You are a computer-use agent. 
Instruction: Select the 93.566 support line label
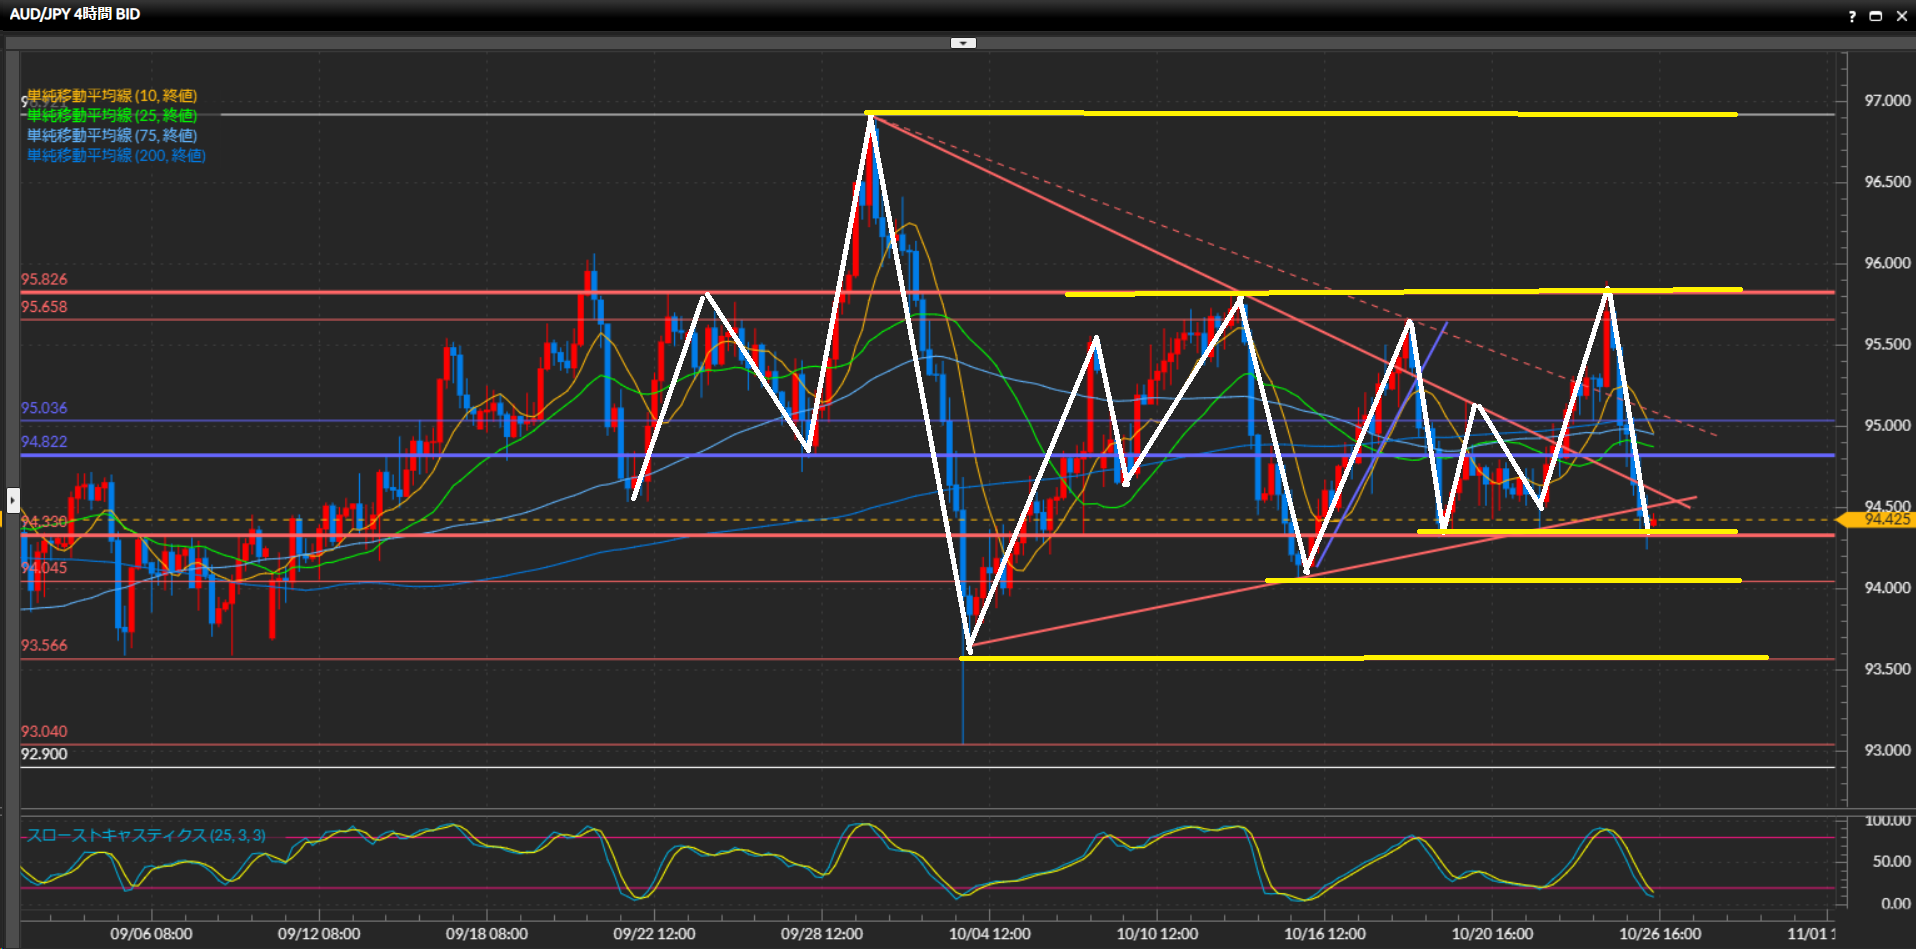coord(44,645)
